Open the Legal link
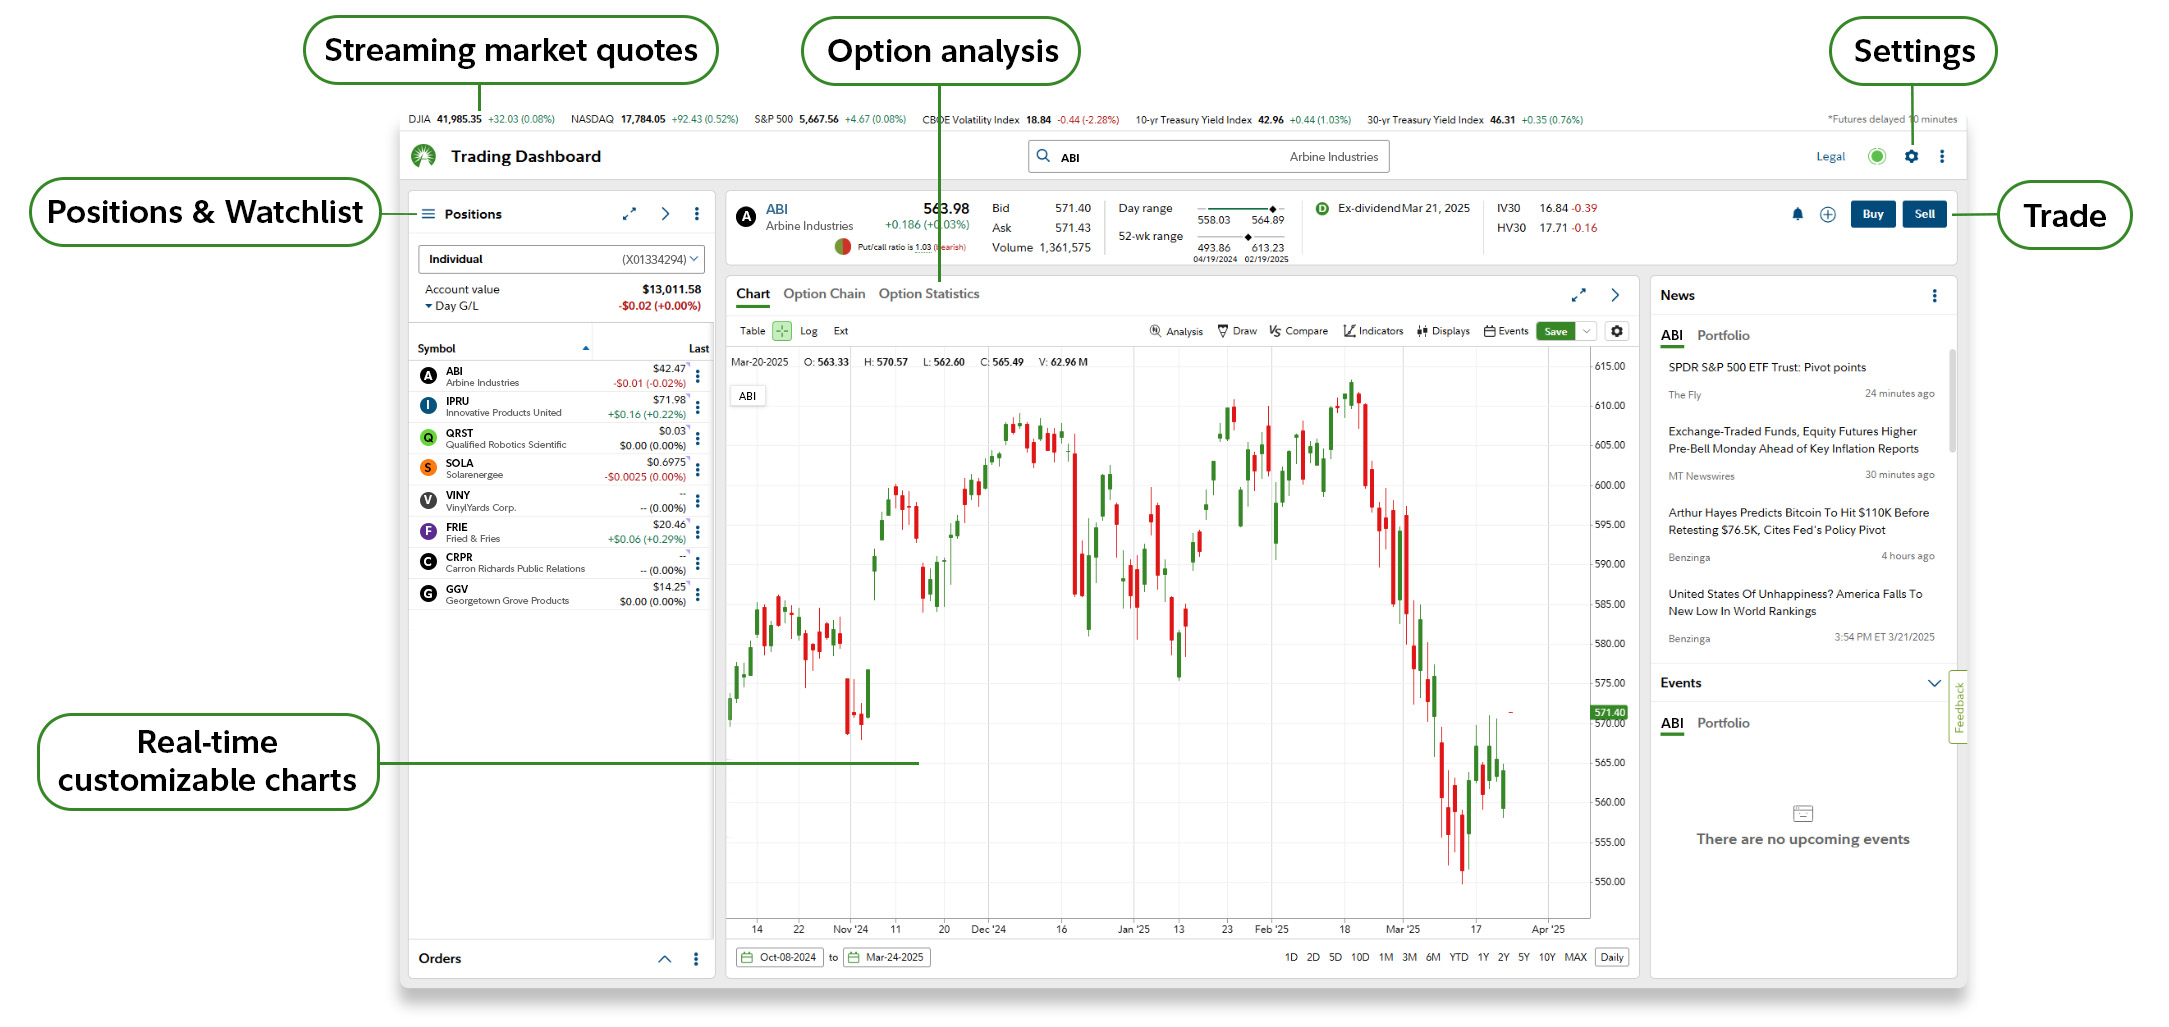The image size is (2169, 1027). point(1830,157)
